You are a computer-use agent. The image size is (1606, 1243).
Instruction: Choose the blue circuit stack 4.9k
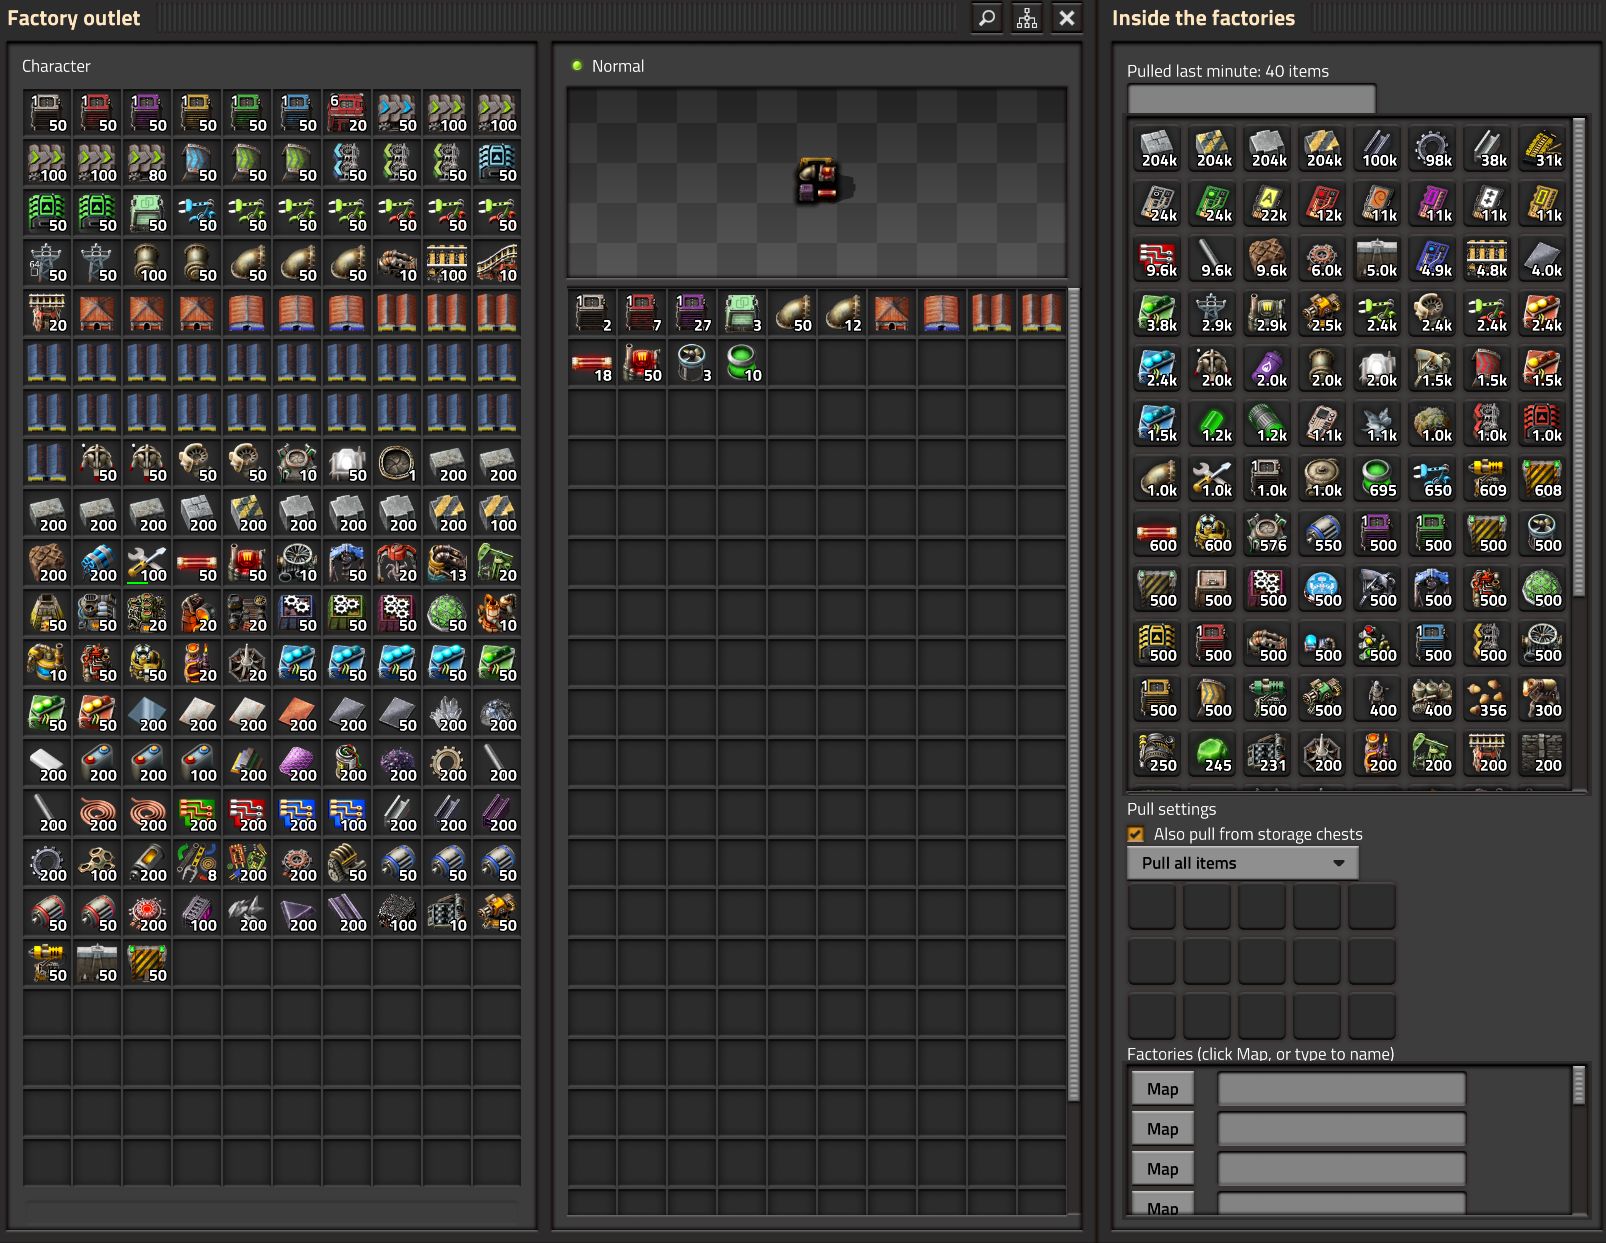[1432, 258]
